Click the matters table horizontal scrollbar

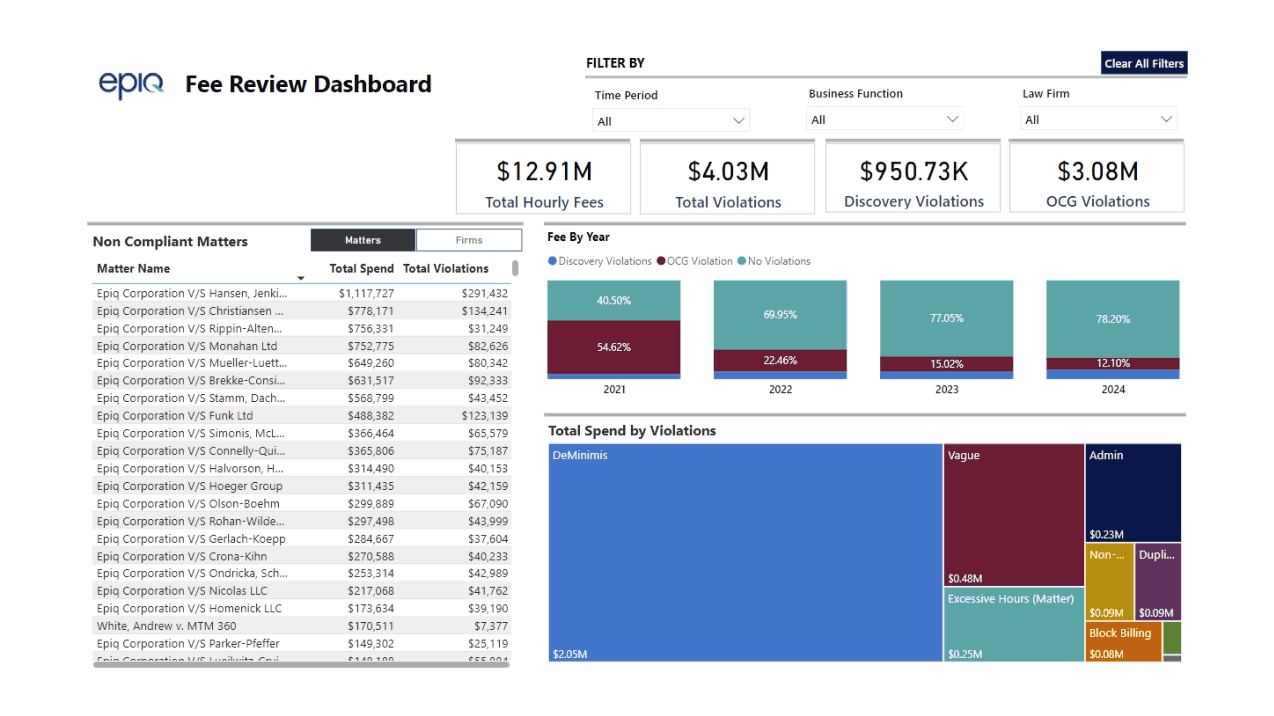point(301,664)
